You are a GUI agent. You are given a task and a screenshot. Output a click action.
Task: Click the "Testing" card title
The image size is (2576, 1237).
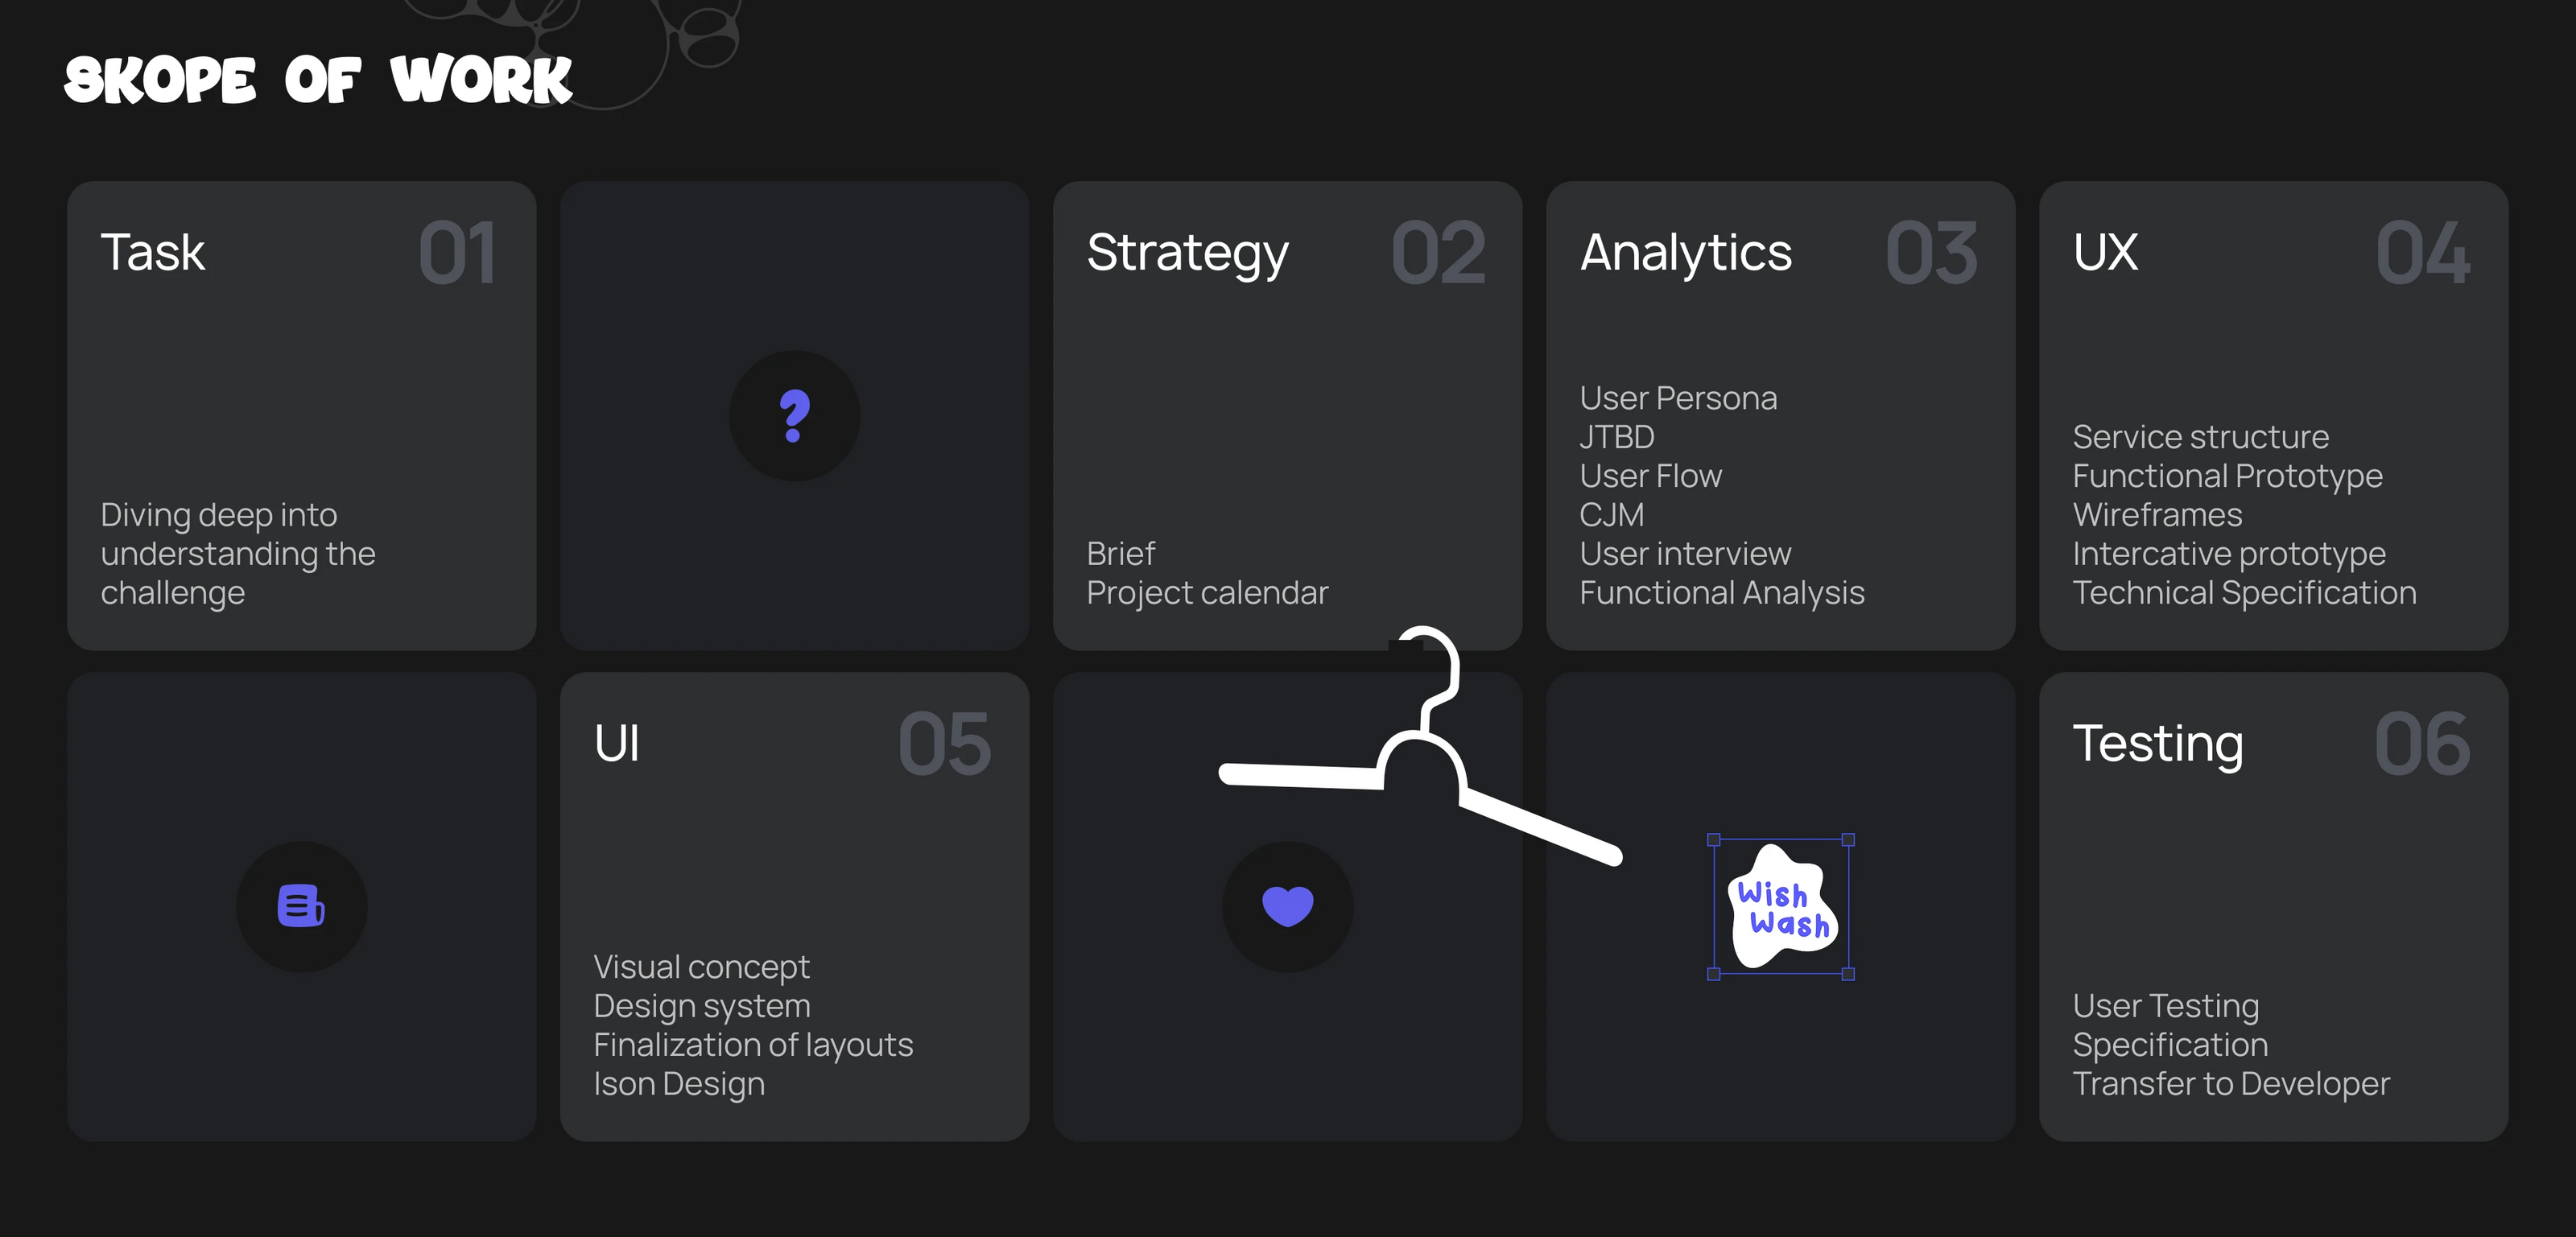click(2157, 744)
